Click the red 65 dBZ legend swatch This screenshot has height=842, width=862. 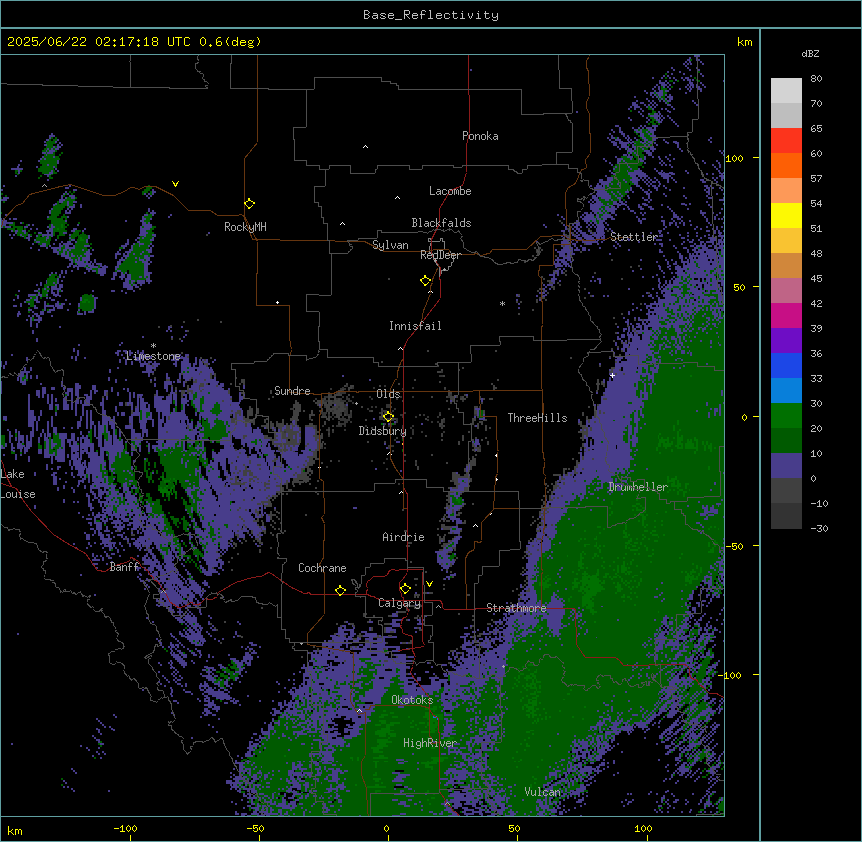click(786, 141)
